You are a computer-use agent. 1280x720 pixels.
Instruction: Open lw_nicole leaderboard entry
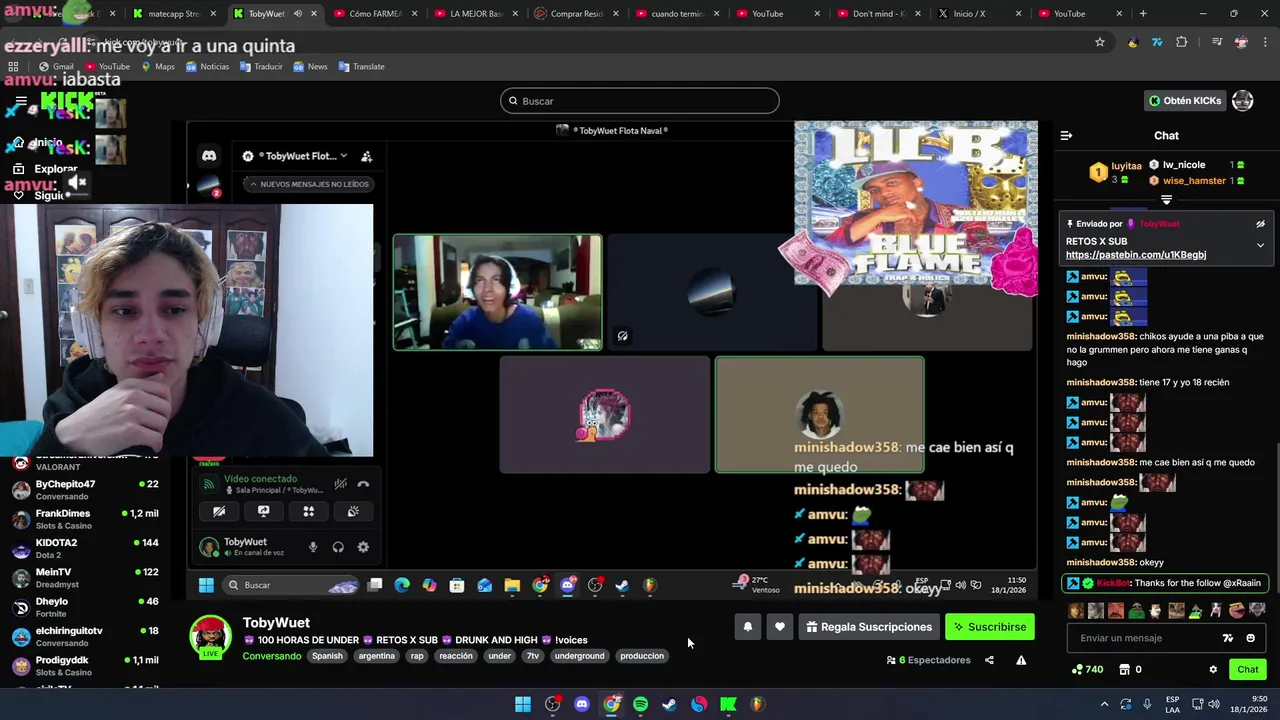(x=1196, y=165)
